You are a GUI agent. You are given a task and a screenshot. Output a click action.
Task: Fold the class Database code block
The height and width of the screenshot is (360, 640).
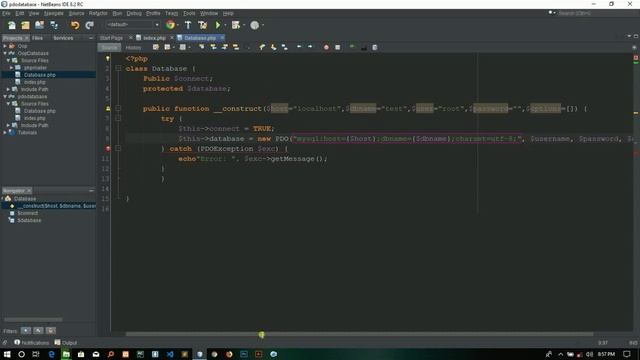click(x=118, y=69)
